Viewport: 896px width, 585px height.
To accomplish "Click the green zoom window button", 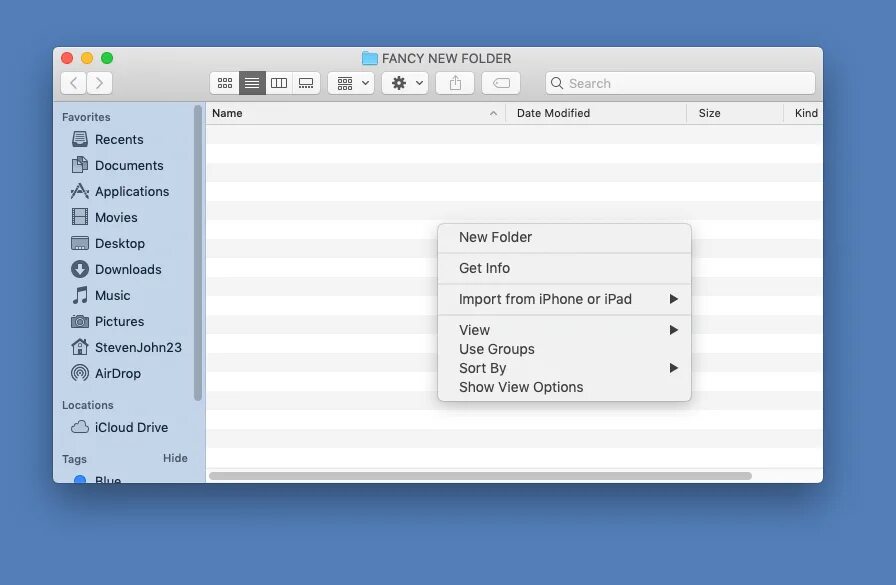I will pos(107,58).
